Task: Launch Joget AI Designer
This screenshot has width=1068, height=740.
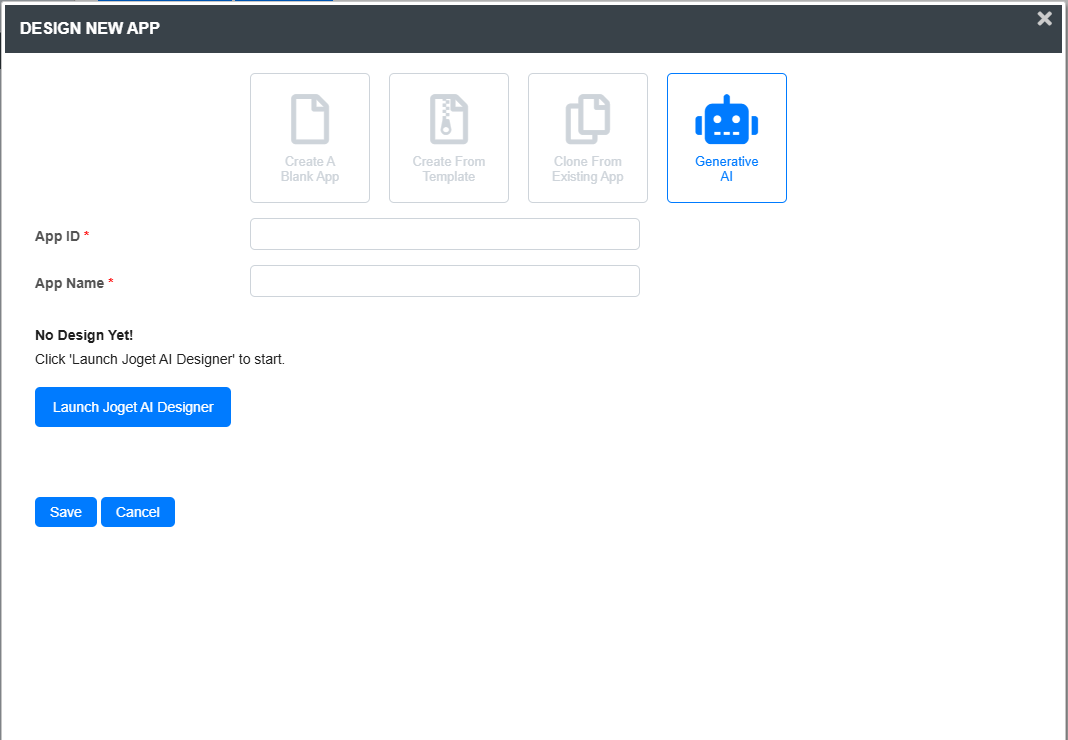Action: 133,407
